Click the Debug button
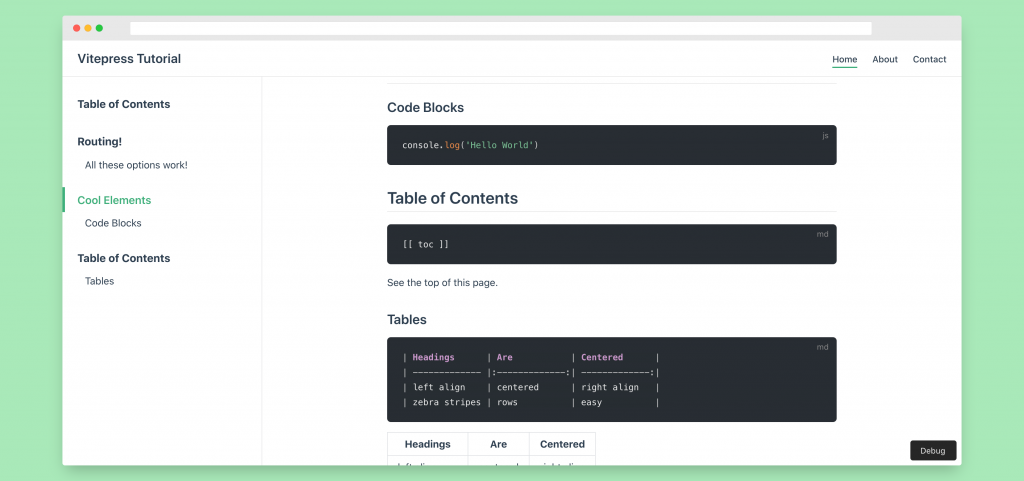This screenshot has width=1024, height=481. coord(932,450)
